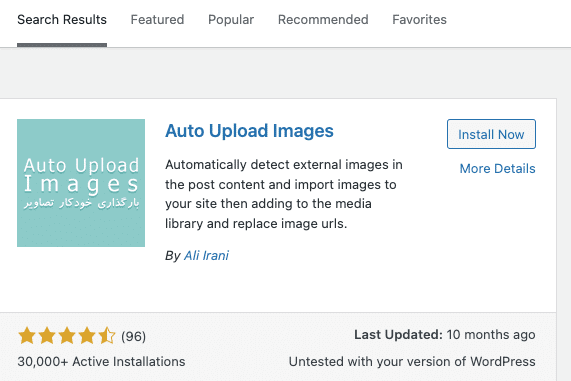Click the Last Updated 10 months ago text
Image resolution: width=571 pixels, height=381 pixels.
445,335
